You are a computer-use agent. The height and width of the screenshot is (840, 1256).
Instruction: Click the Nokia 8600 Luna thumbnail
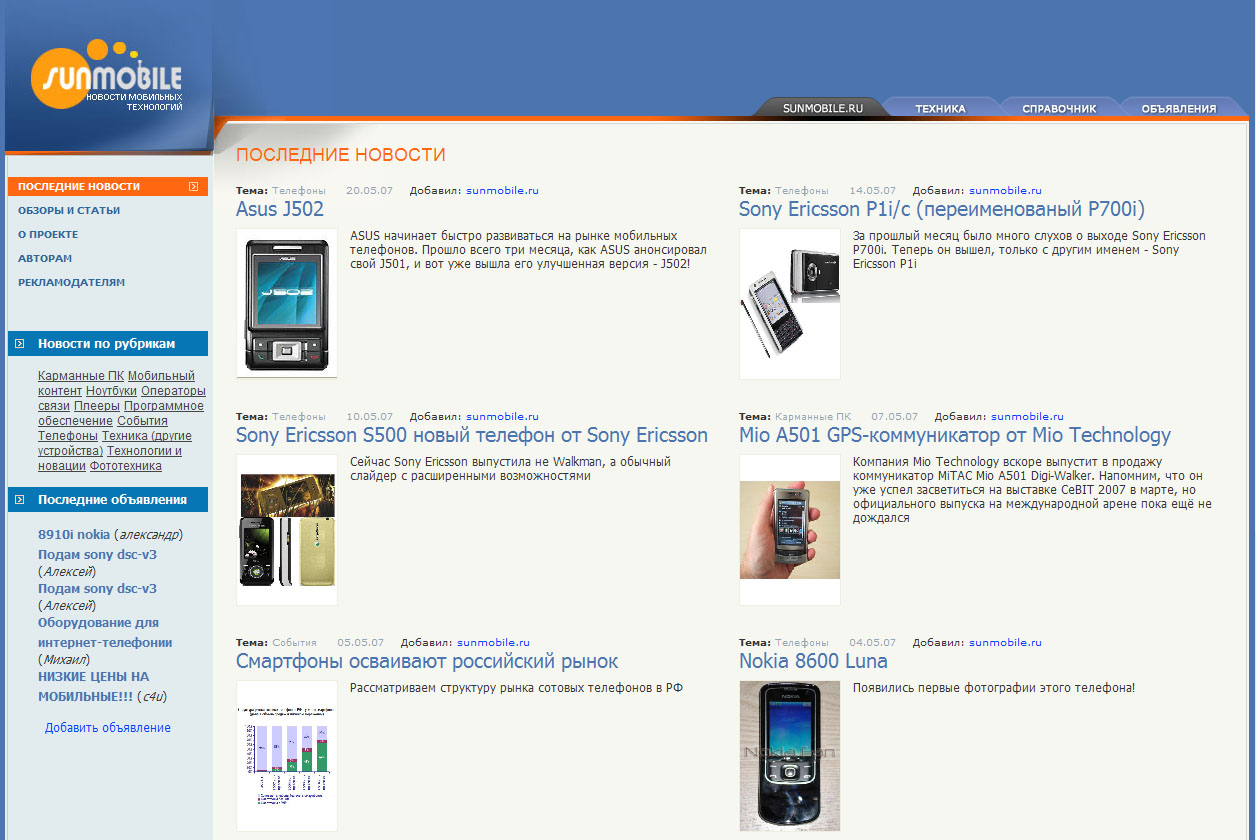[790, 756]
